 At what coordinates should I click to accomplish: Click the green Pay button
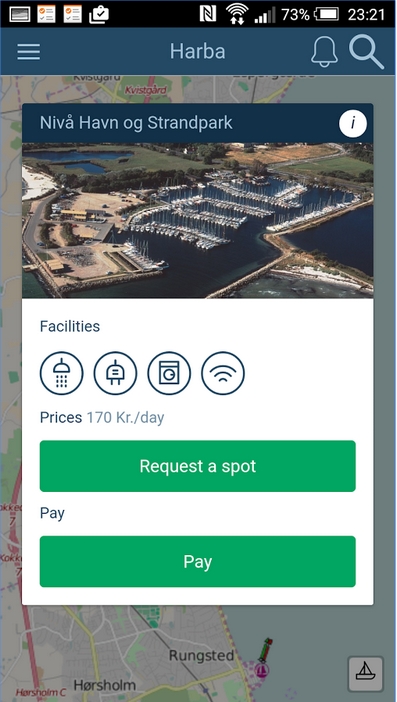click(198, 561)
